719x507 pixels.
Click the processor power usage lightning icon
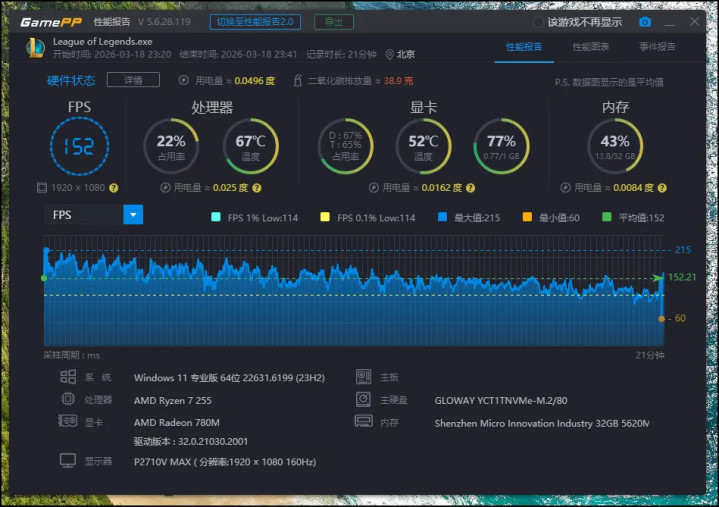(x=165, y=188)
